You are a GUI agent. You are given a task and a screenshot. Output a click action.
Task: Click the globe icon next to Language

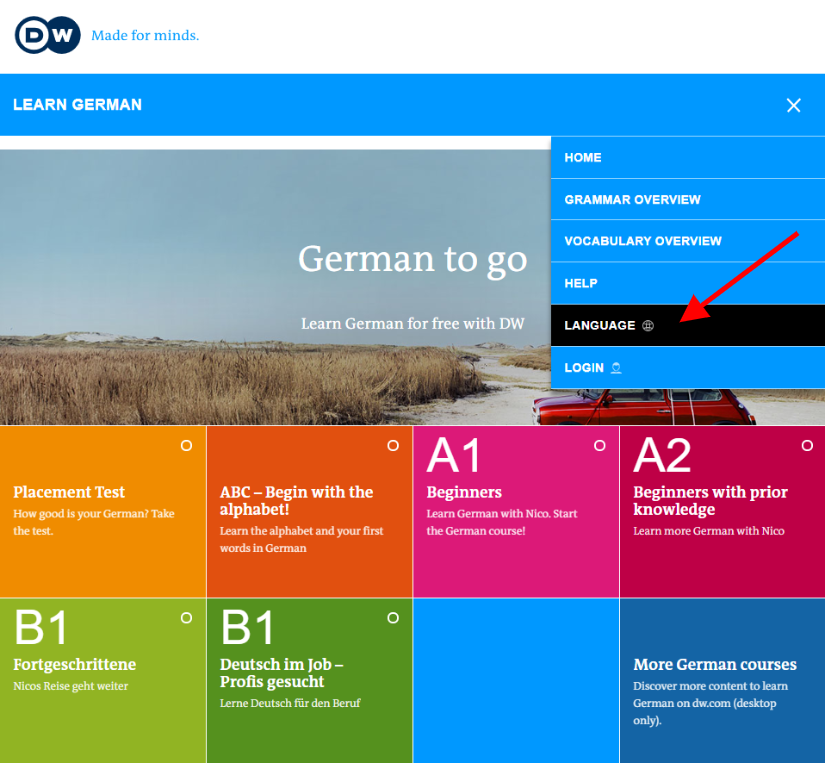pyautogui.click(x=648, y=326)
